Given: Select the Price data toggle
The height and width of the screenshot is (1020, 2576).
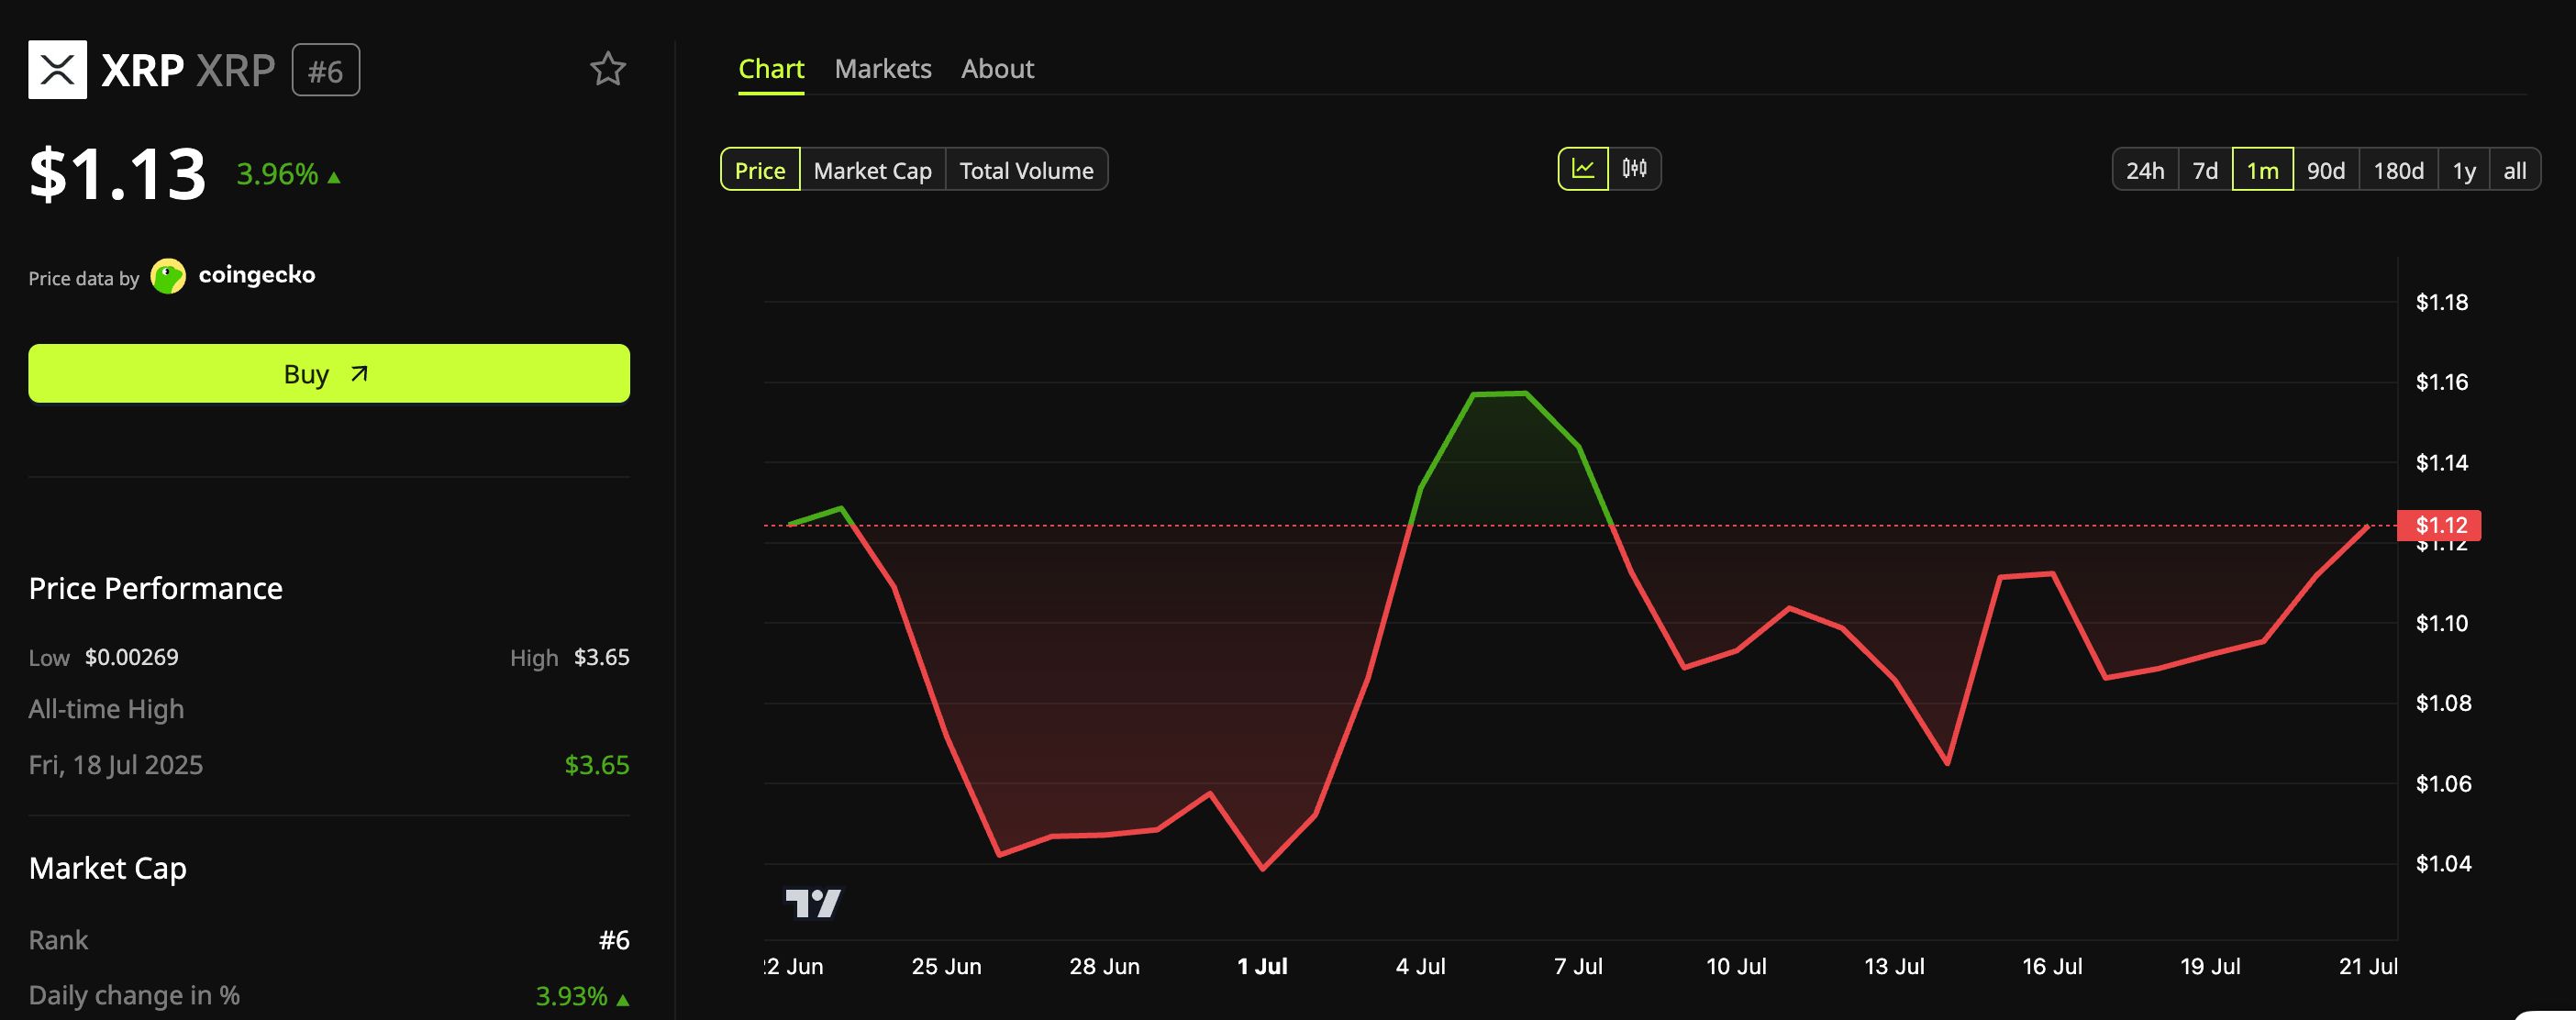Looking at the screenshot, I should pos(760,170).
